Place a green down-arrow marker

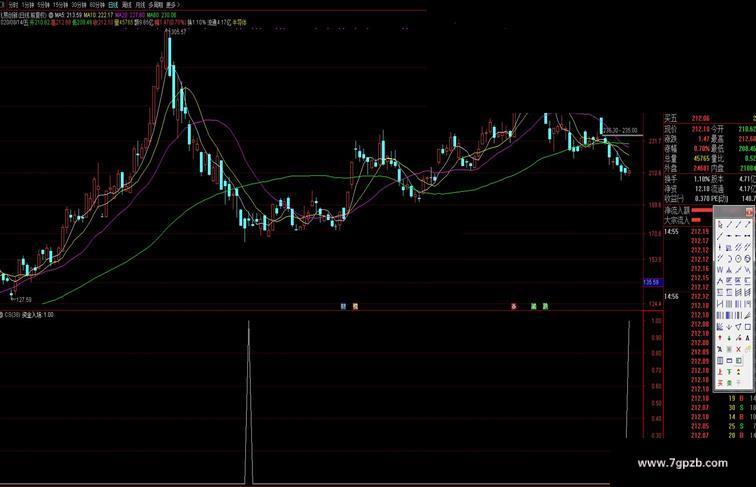click(729, 338)
